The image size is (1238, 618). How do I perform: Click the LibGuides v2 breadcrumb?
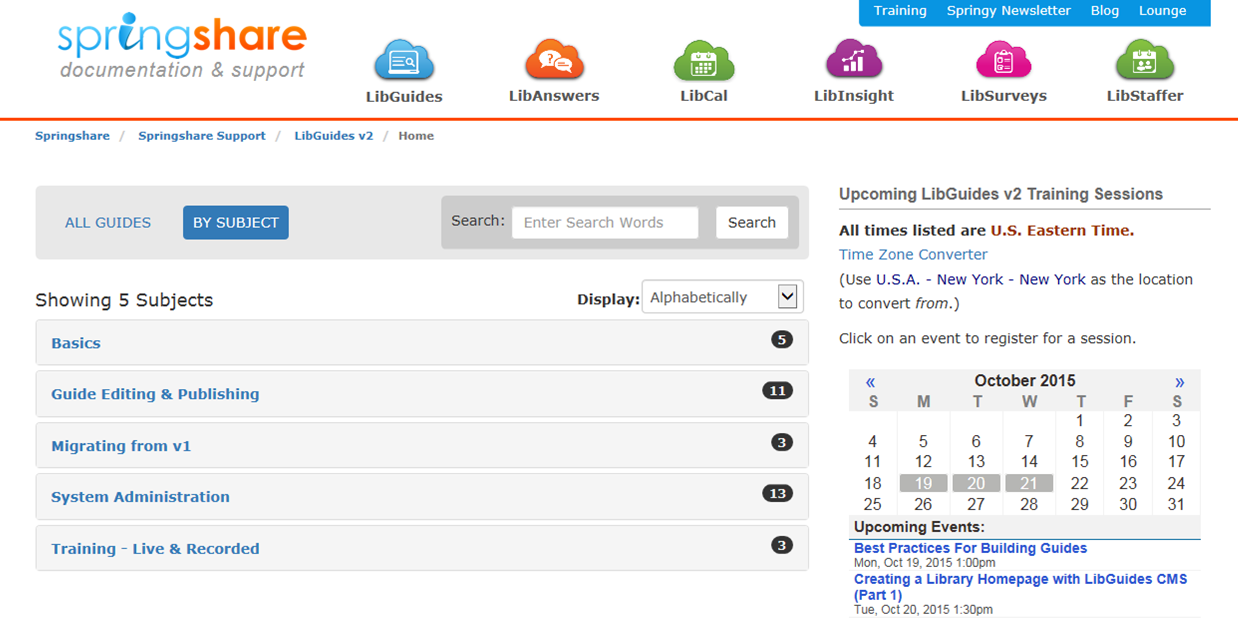tap(333, 136)
